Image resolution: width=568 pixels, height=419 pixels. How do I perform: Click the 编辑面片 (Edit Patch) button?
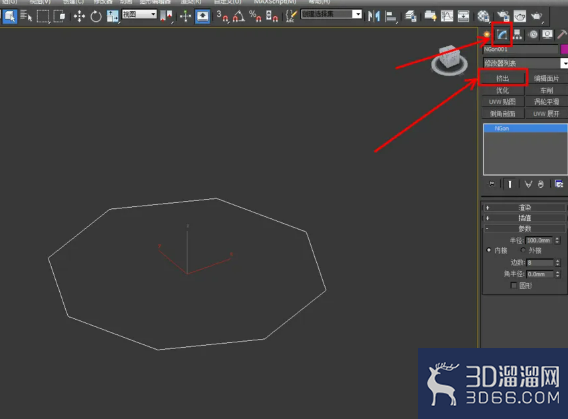(x=546, y=78)
